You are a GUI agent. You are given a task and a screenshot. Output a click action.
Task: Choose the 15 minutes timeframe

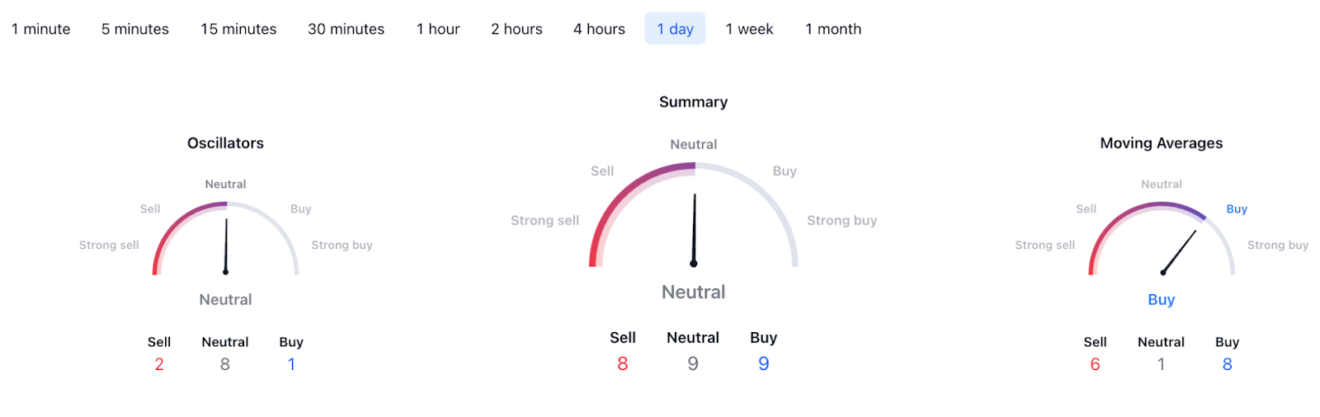238,29
